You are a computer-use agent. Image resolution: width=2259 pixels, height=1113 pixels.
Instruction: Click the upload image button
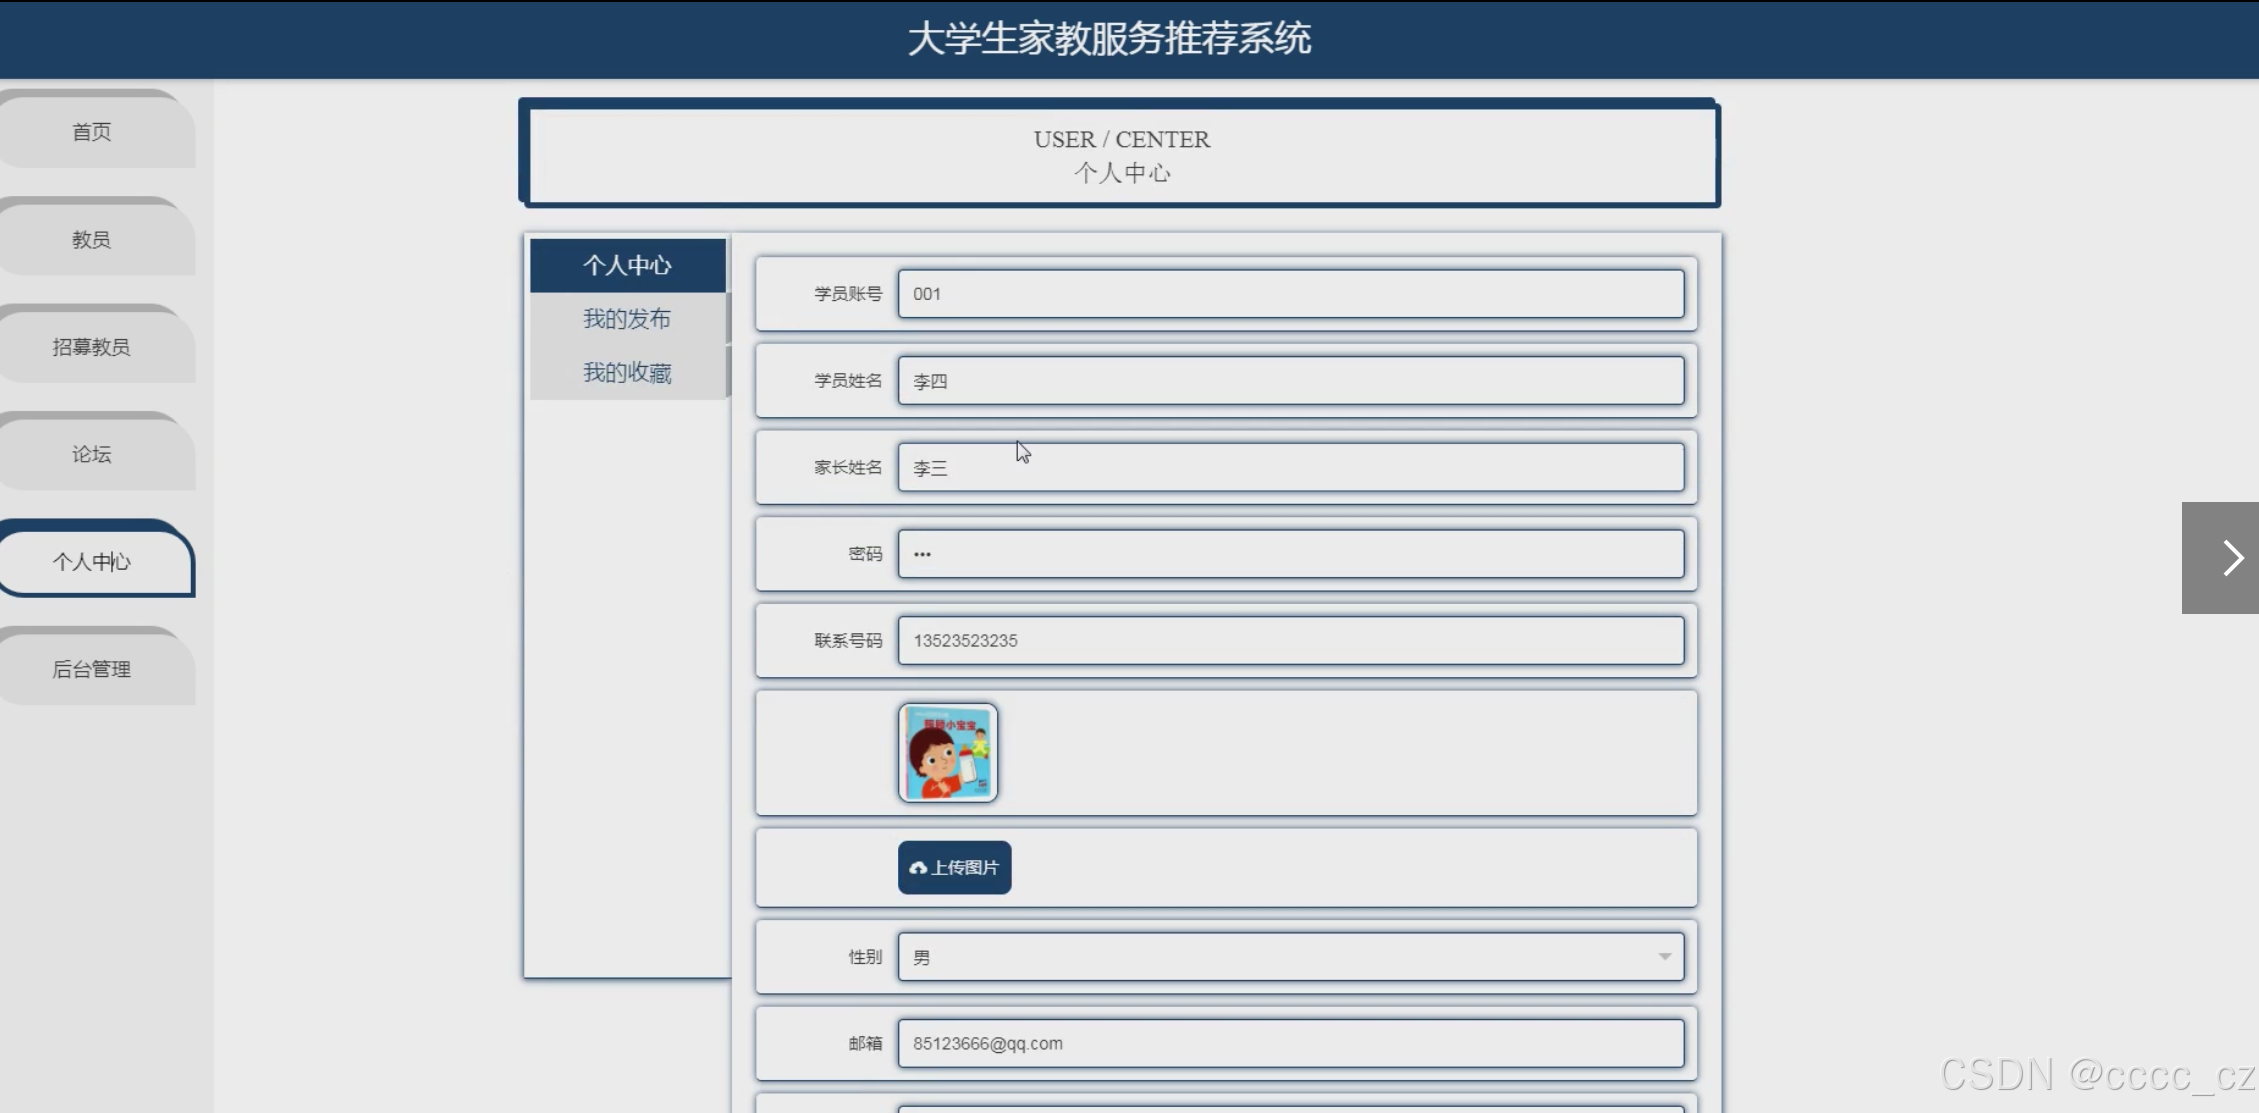[x=954, y=867]
